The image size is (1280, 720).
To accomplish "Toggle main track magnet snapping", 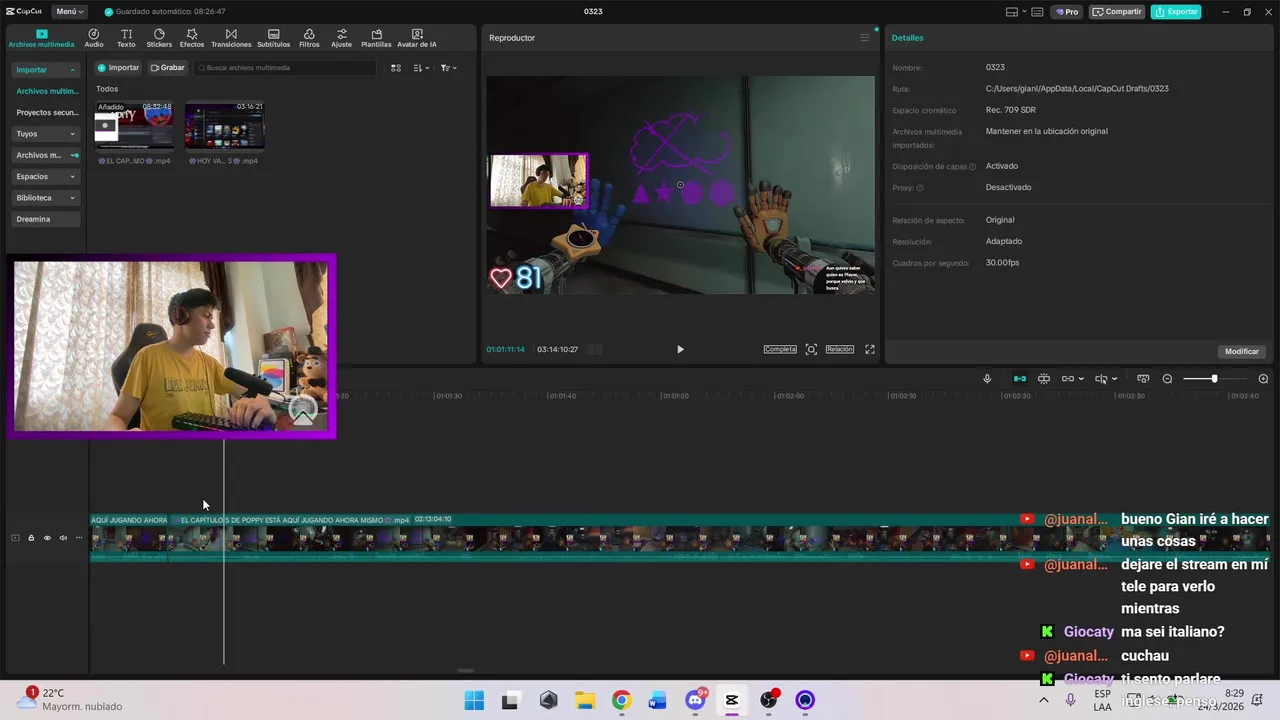I will [x=1020, y=379].
